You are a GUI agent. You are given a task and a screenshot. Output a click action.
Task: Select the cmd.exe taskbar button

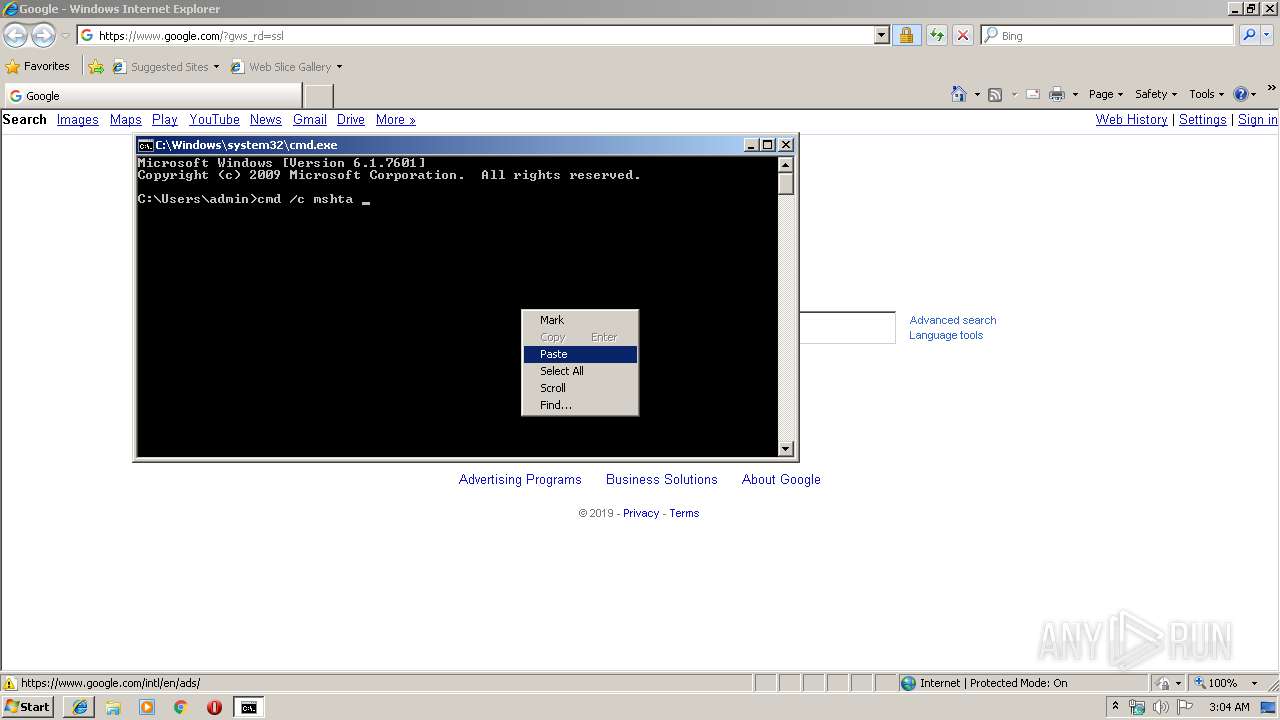click(x=248, y=707)
